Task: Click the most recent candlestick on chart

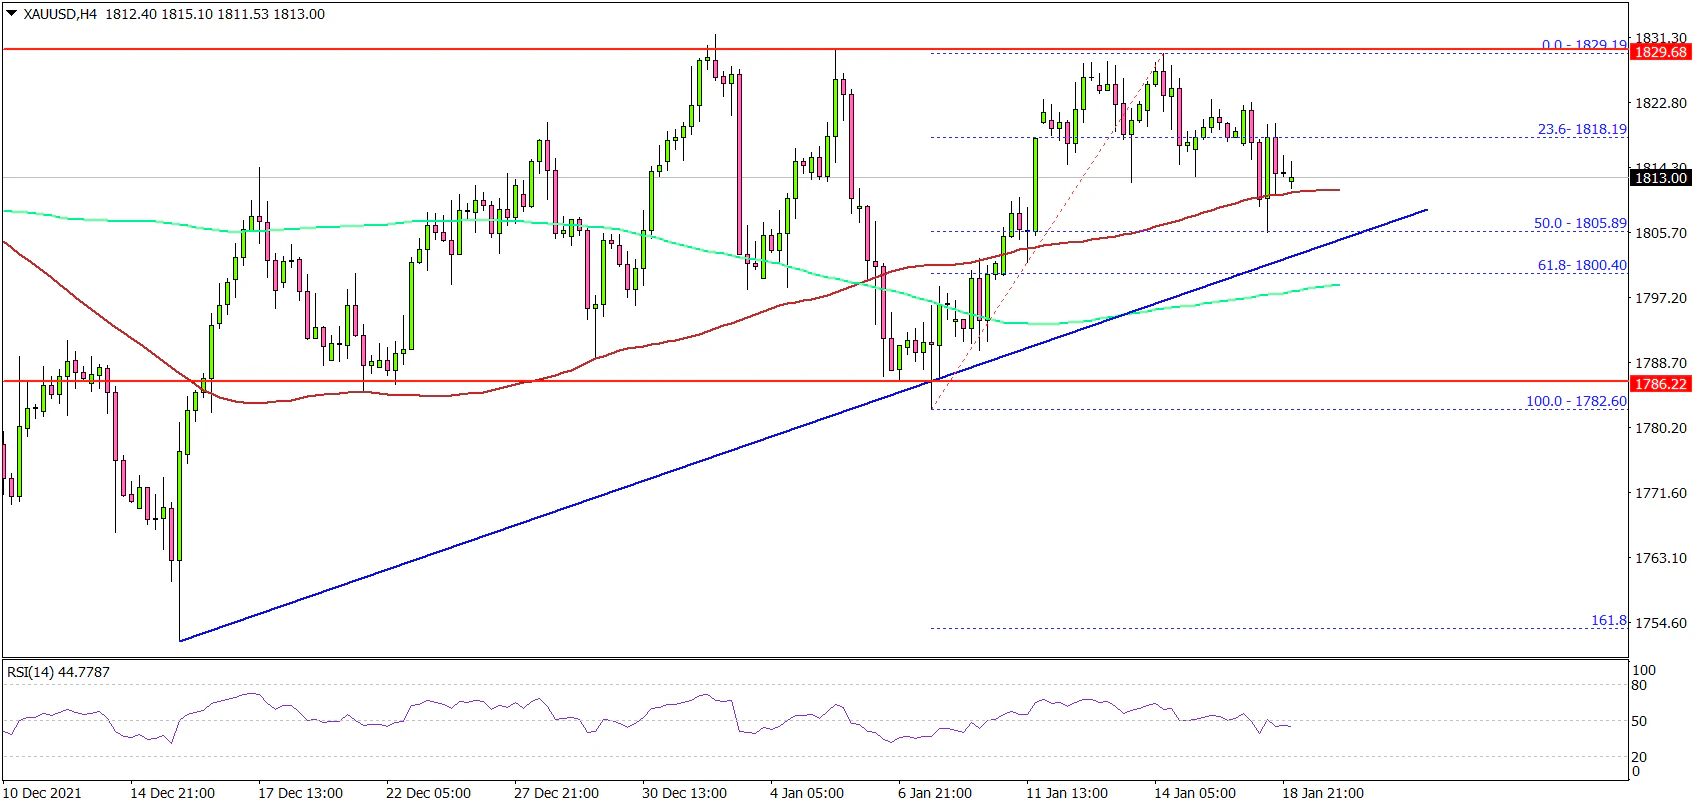Action: click(1291, 179)
